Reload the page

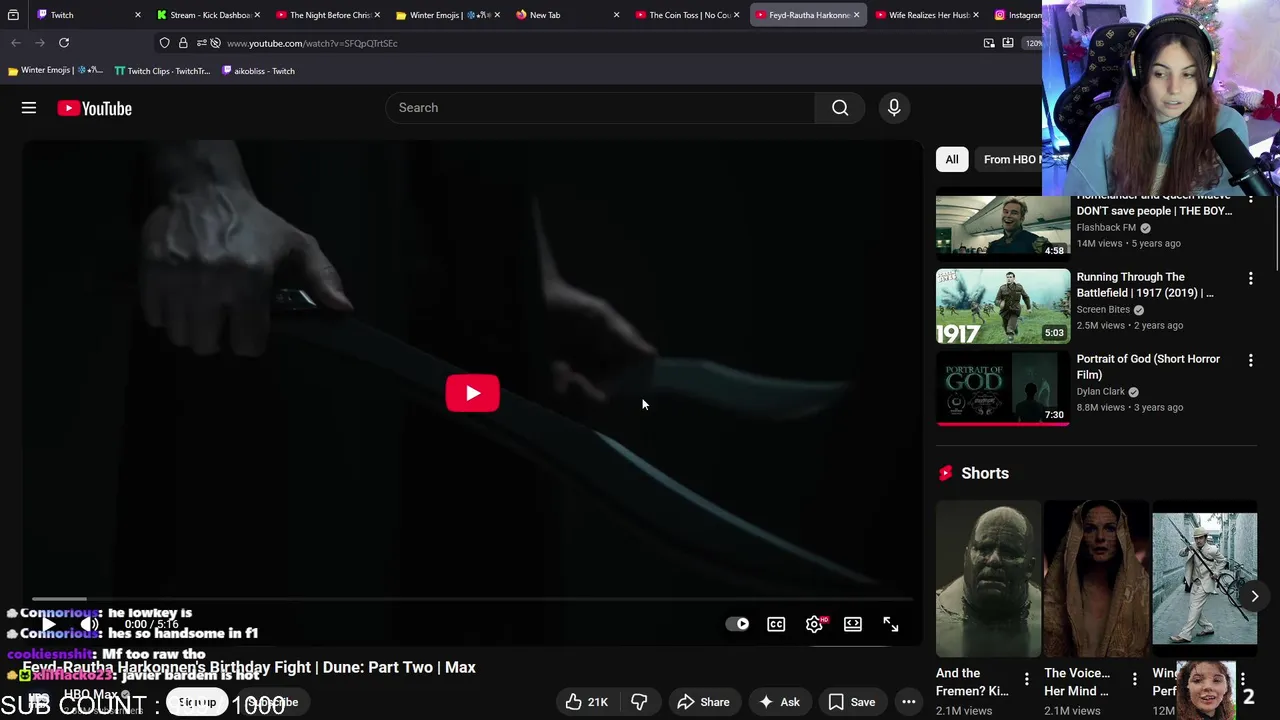(x=64, y=43)
